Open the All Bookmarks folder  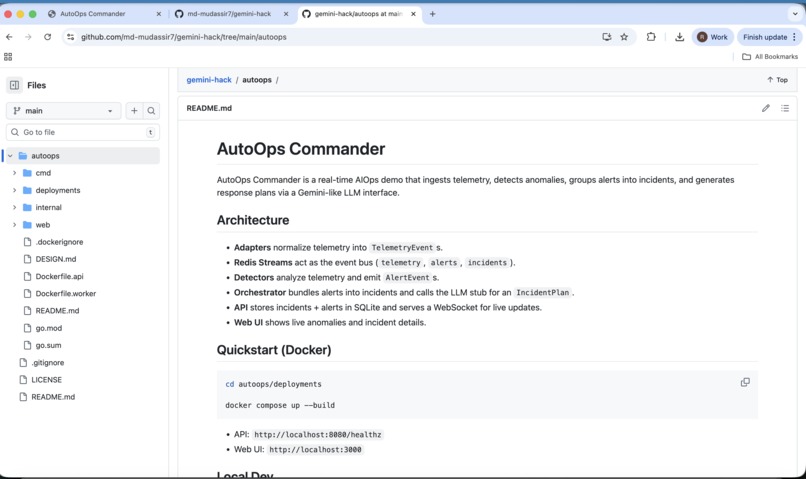(x=770, y=57)
